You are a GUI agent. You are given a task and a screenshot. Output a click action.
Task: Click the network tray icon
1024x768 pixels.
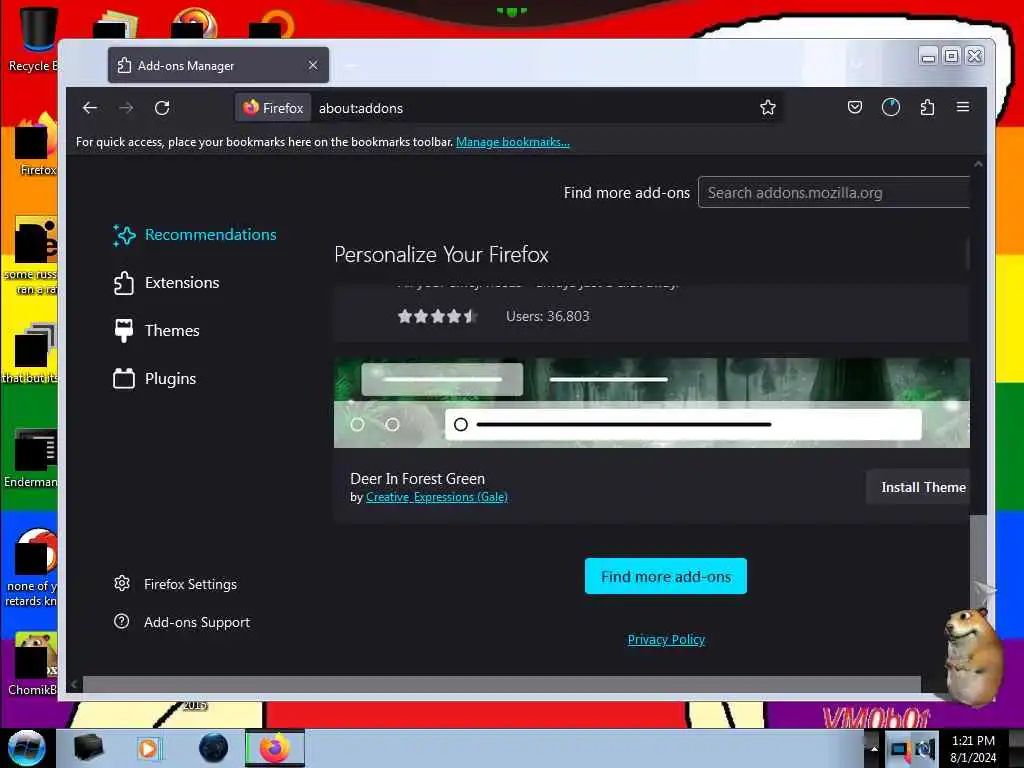click(x=900, y=749)
